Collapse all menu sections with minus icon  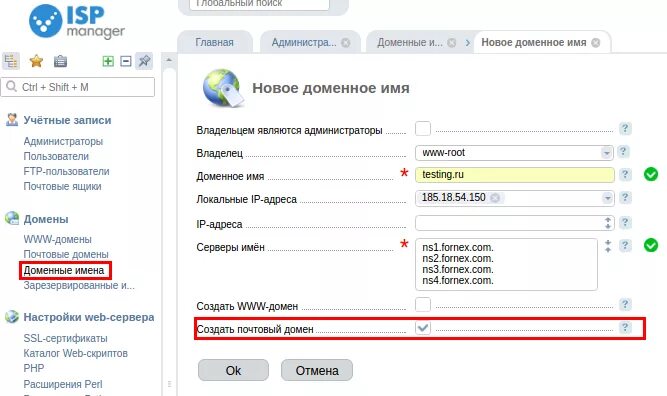tap(125, 61)
